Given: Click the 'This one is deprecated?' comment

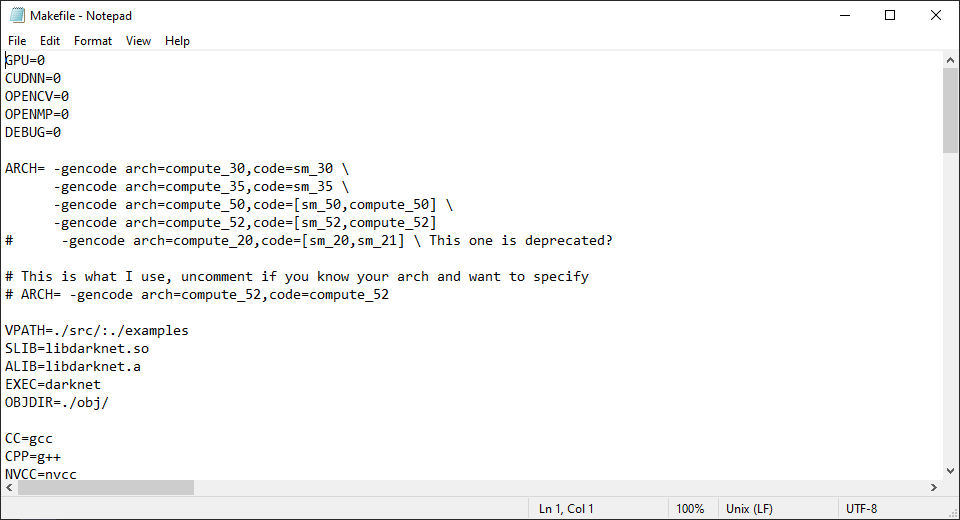Looking at the screenshot, I should [x=520, y=241].
